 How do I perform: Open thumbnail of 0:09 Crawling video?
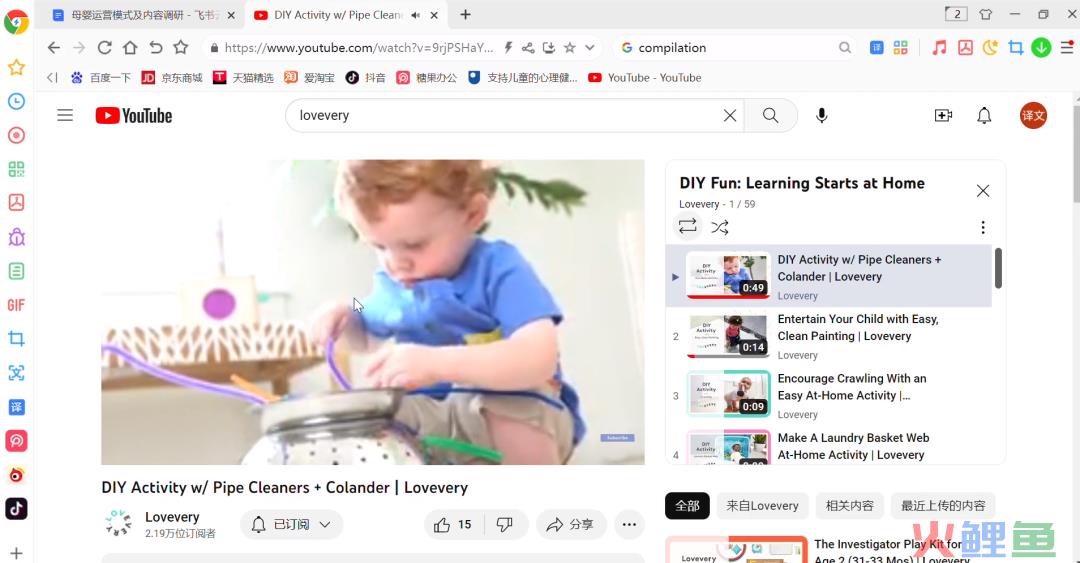pyautogui.click(x=728, y=394)
